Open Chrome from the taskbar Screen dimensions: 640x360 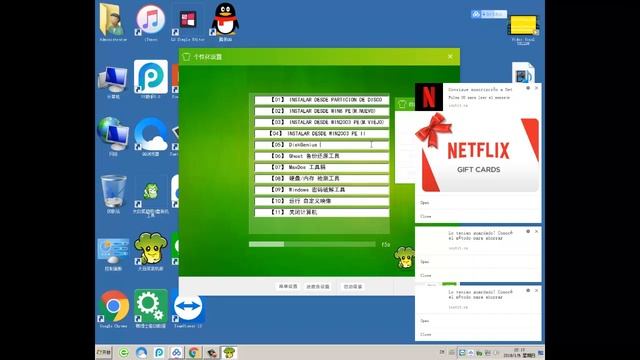(x=194, y=353)
